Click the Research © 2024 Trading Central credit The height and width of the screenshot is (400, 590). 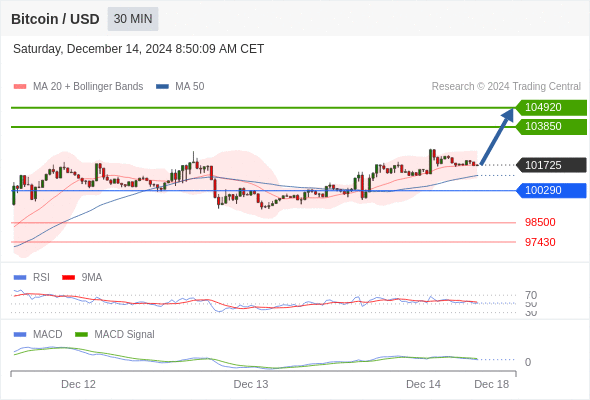pos(506,87)
